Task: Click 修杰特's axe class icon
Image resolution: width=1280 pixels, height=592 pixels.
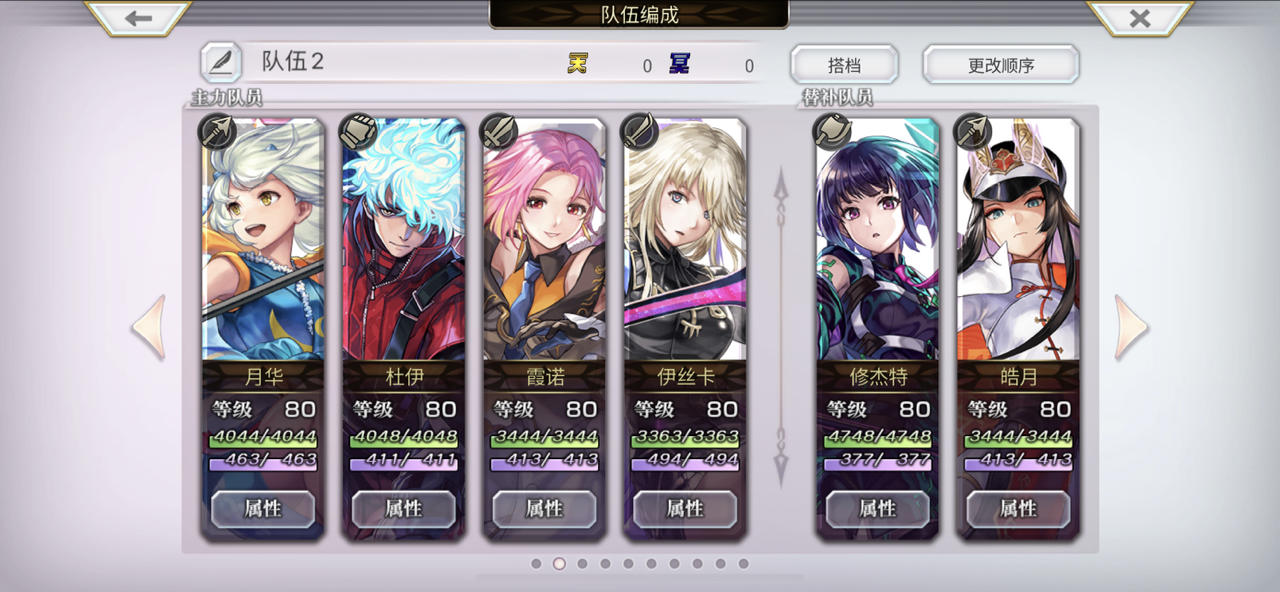Action: click(x=832, y=131)
